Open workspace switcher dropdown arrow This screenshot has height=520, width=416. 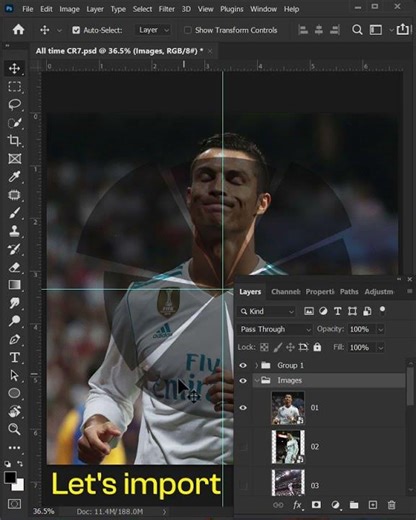coord(391,30)
